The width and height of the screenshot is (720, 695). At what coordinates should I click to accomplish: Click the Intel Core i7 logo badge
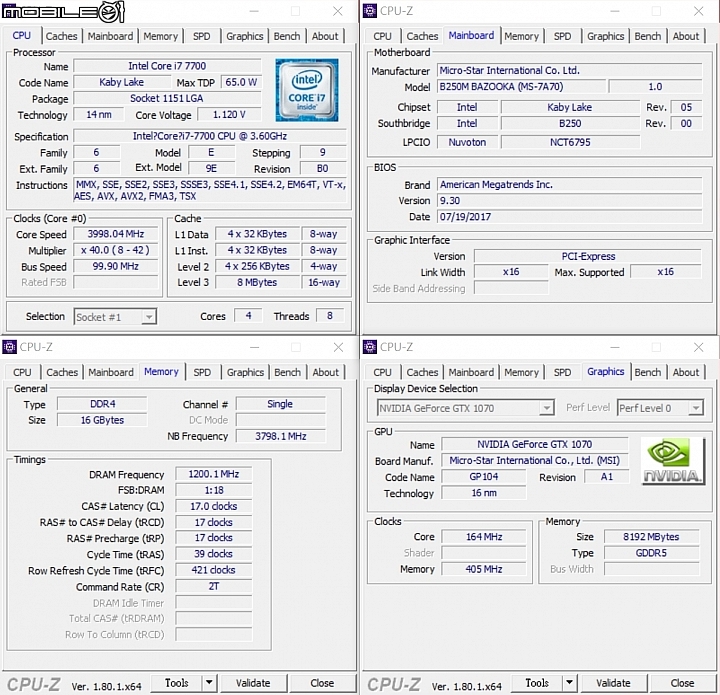[307, 90]
